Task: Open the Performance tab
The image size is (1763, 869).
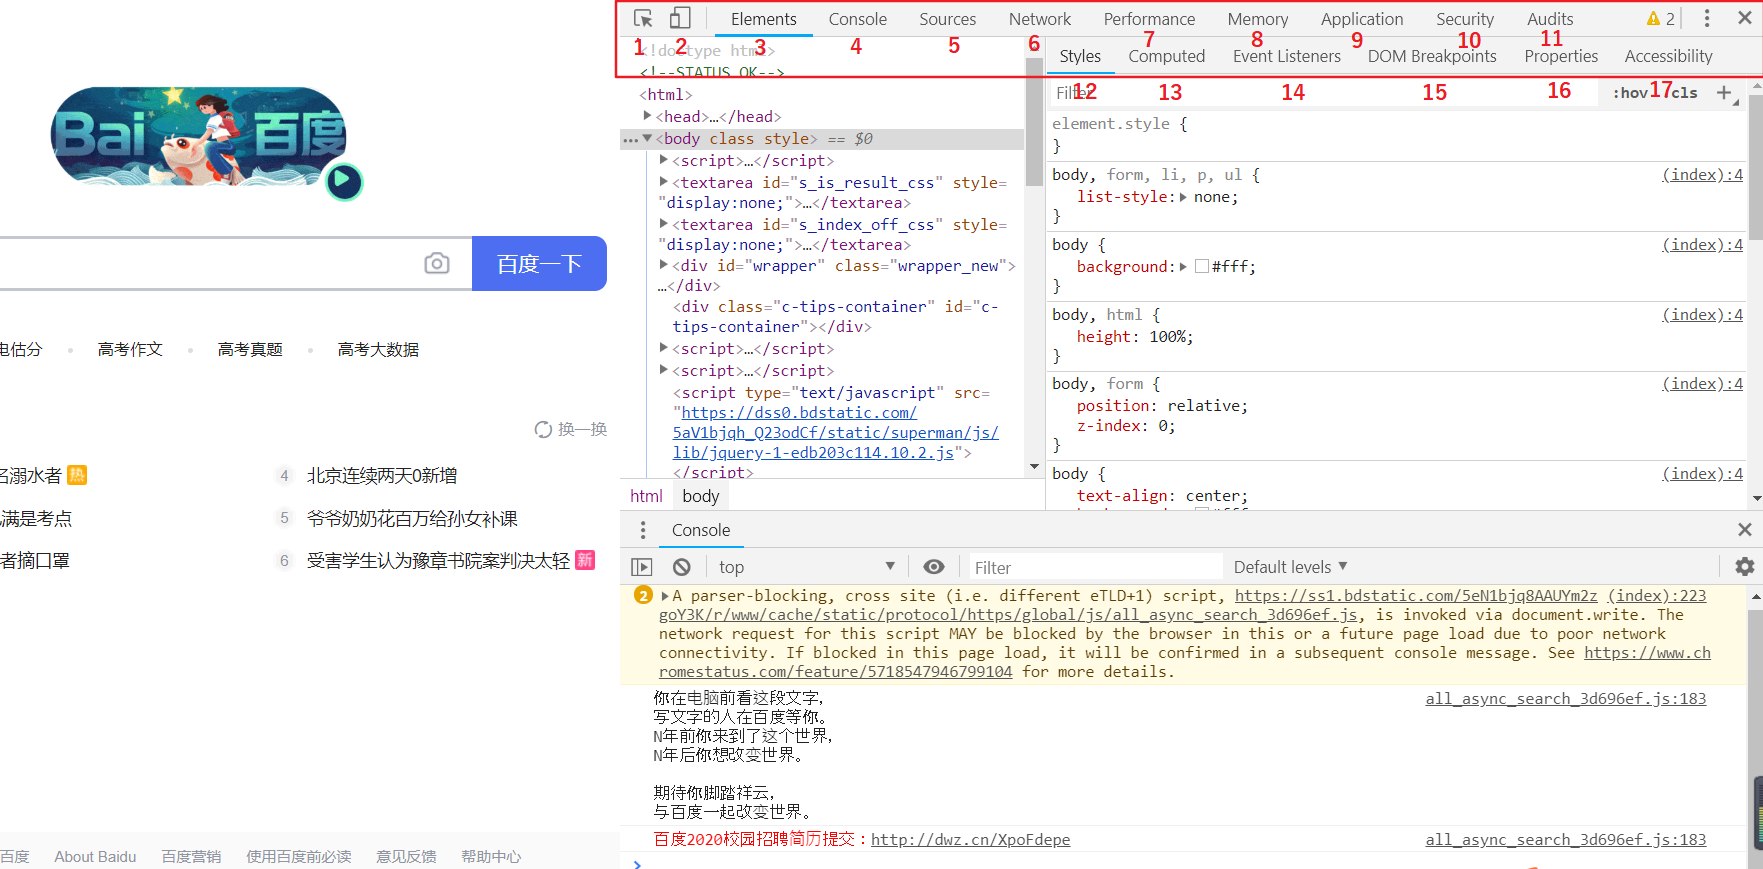Action: pyautogui.click(x=1149, y=19)
